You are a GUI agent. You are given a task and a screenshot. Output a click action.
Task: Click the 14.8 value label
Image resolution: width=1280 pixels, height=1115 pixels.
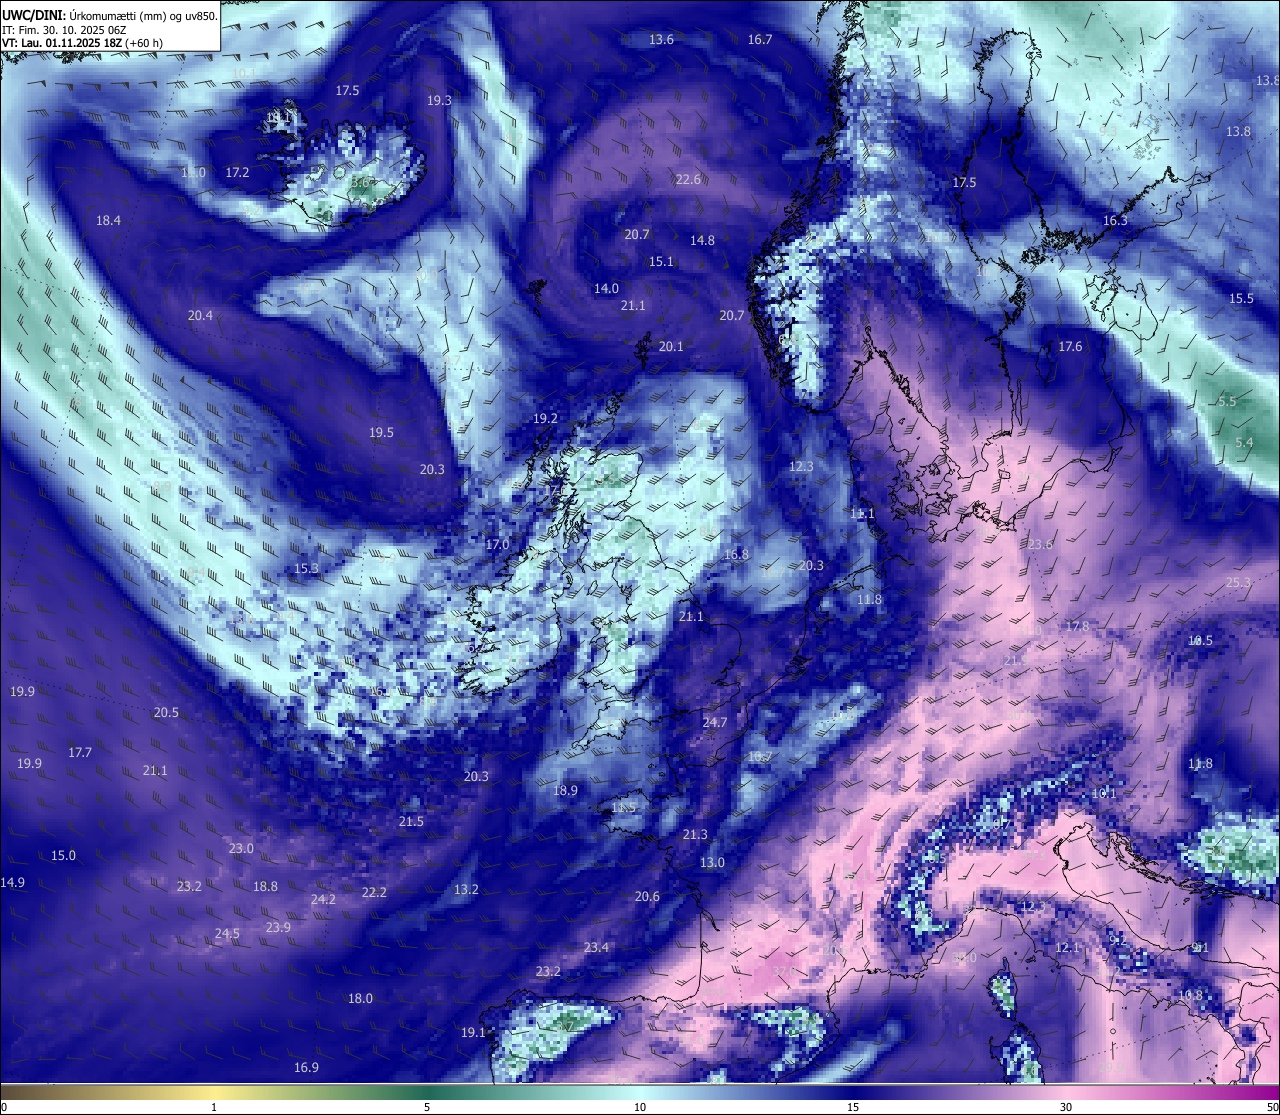pos(702,241)
